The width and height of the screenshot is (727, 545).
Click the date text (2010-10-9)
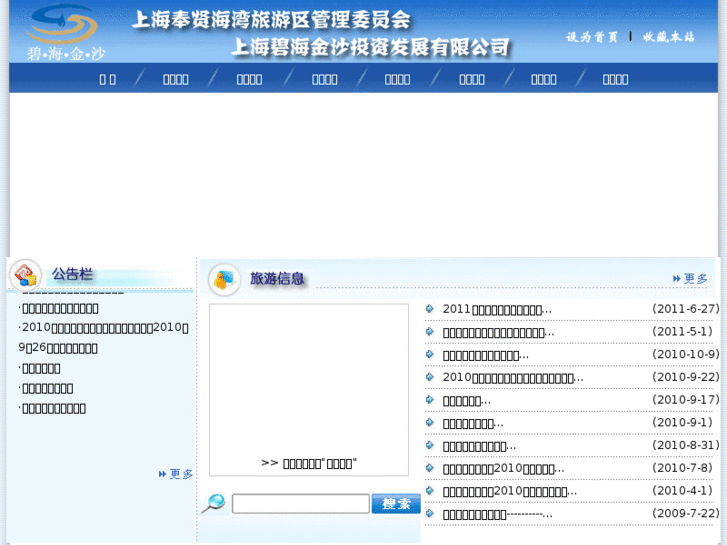(686, 354)
